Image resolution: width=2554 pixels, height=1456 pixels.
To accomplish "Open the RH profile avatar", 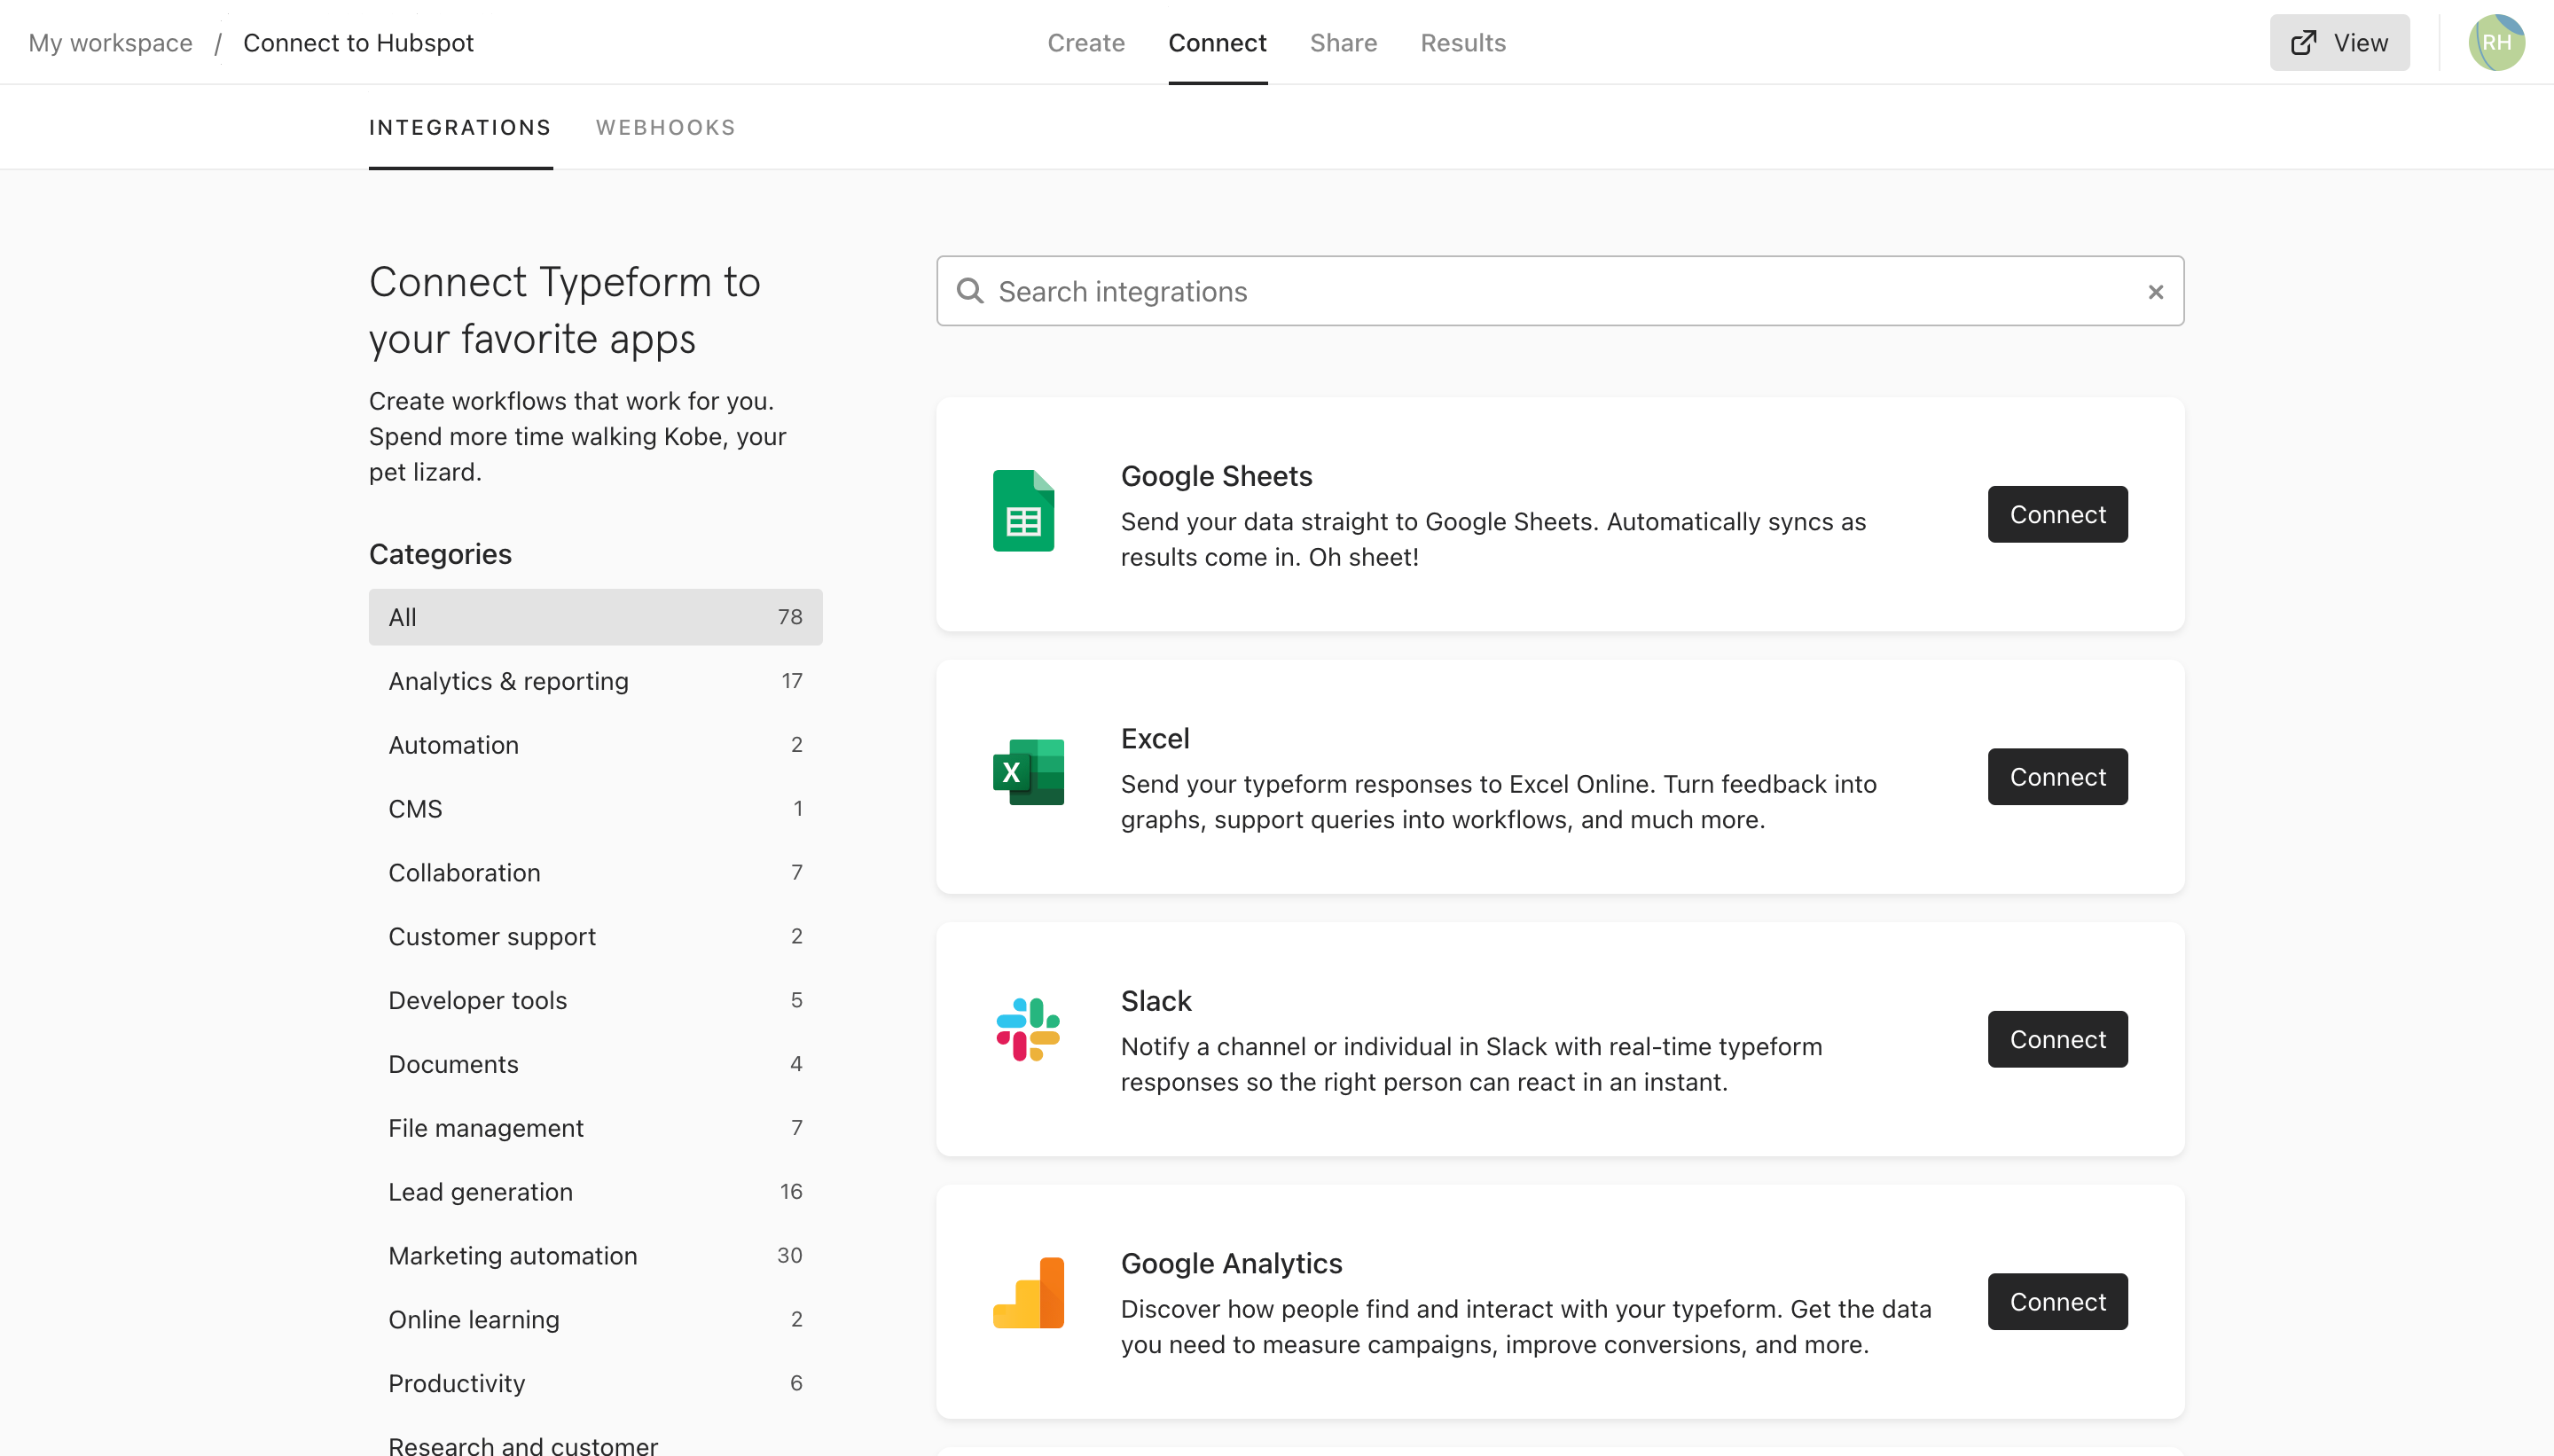I will pos(2496,42).
